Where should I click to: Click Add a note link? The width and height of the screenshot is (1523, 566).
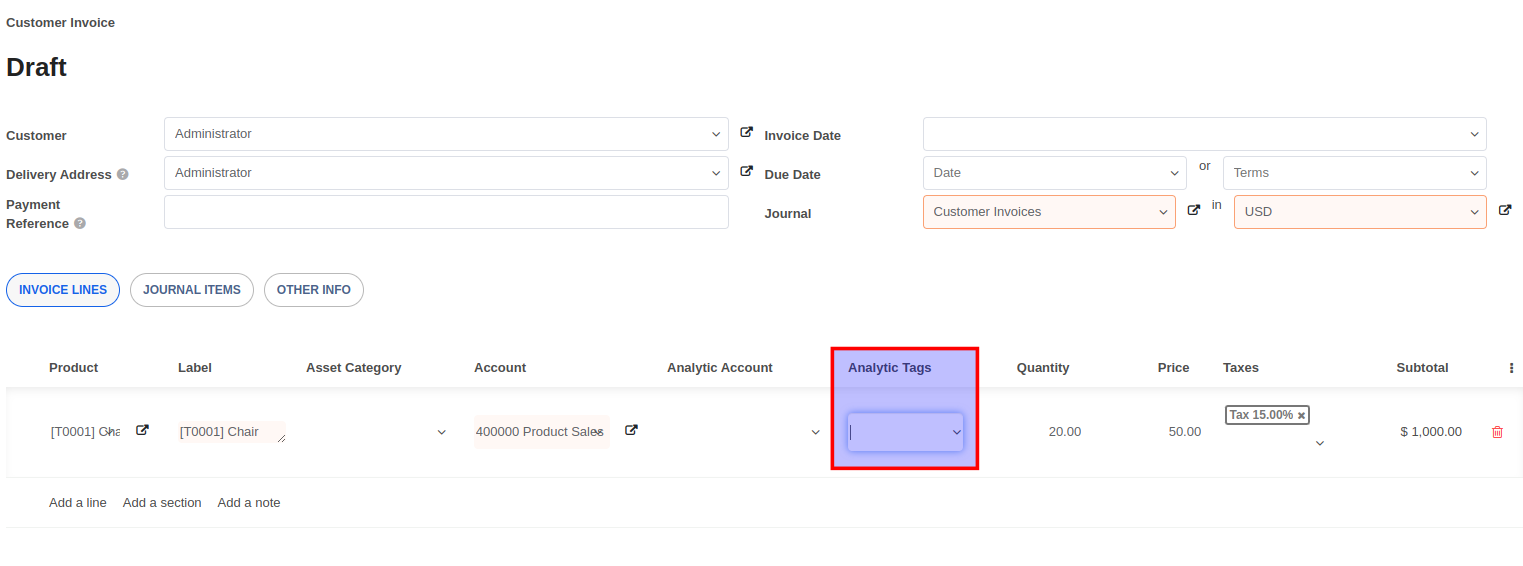pos(249,503)
